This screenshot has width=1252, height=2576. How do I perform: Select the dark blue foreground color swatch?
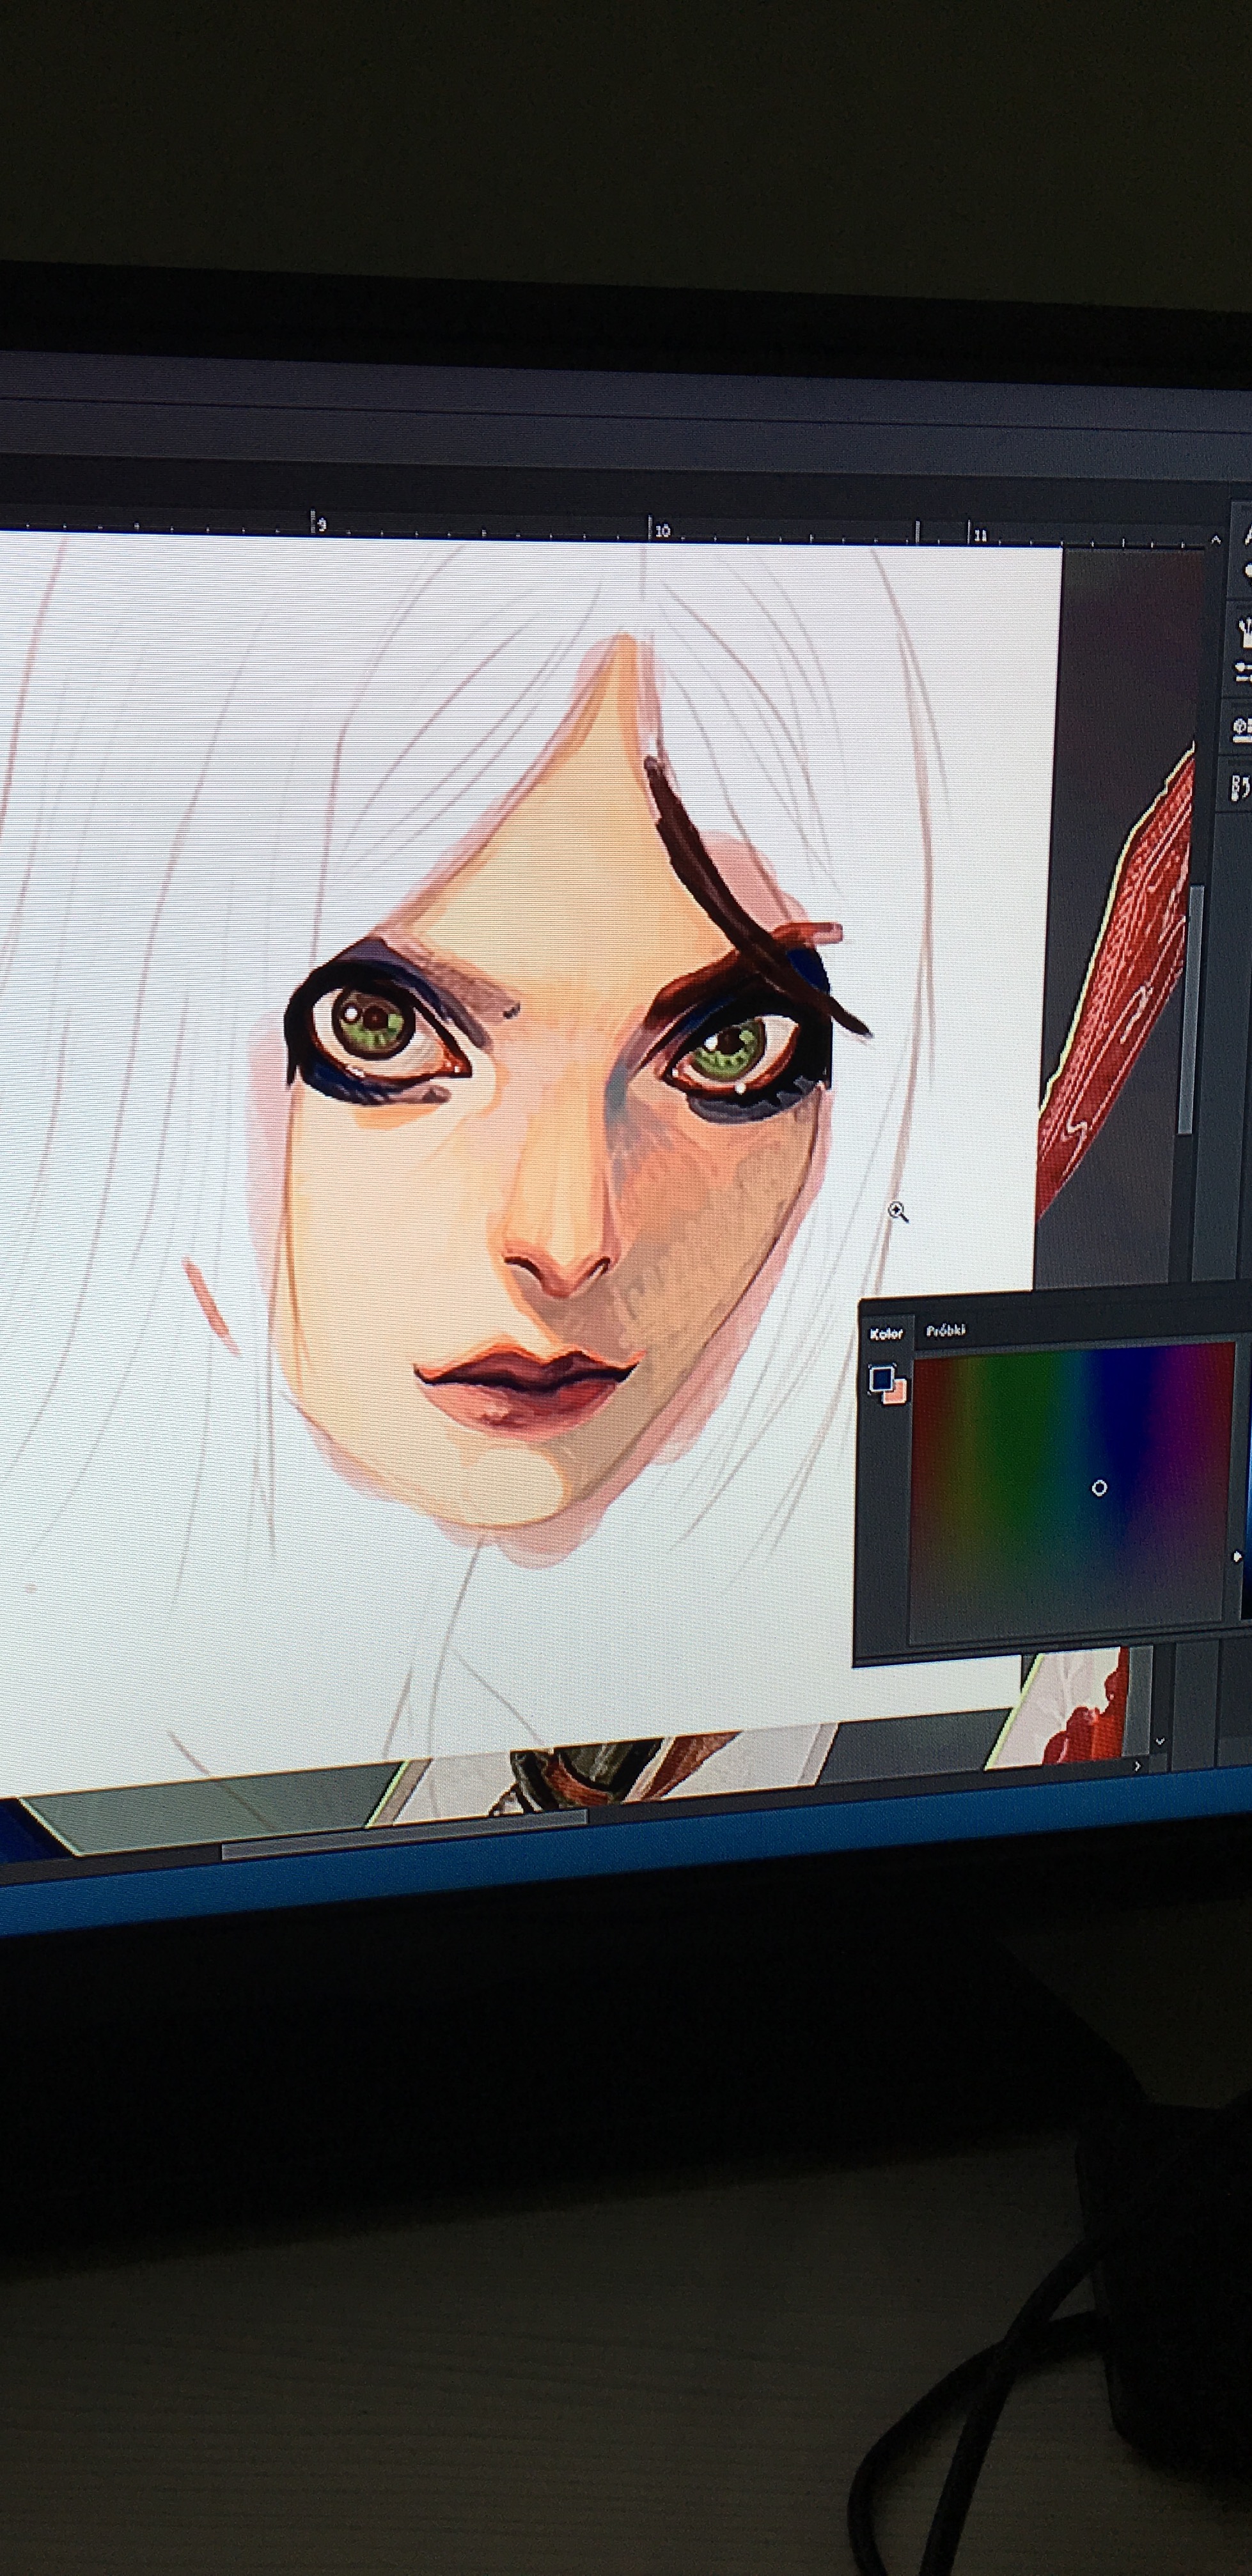[881, 1378]
